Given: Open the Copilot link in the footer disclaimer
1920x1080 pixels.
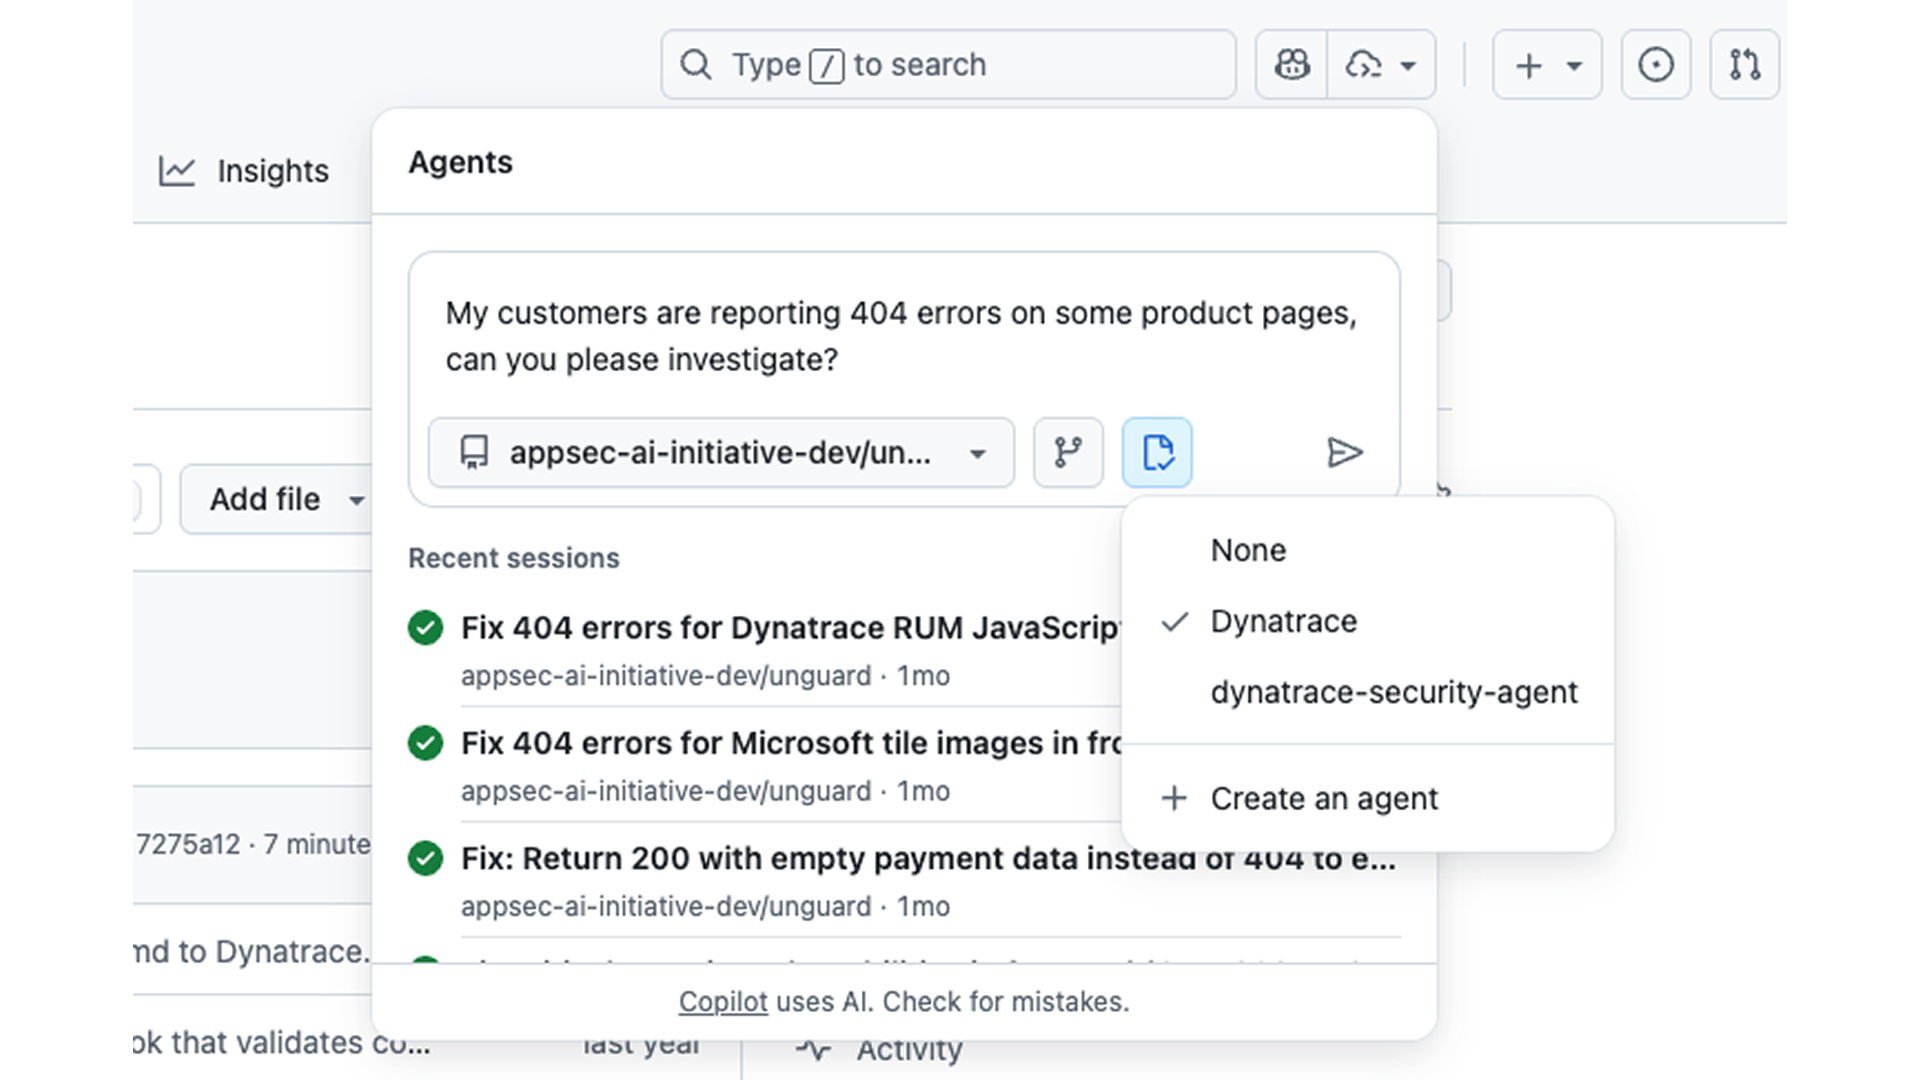Looking at the screenshot, I should click(x=722, y=1001).
